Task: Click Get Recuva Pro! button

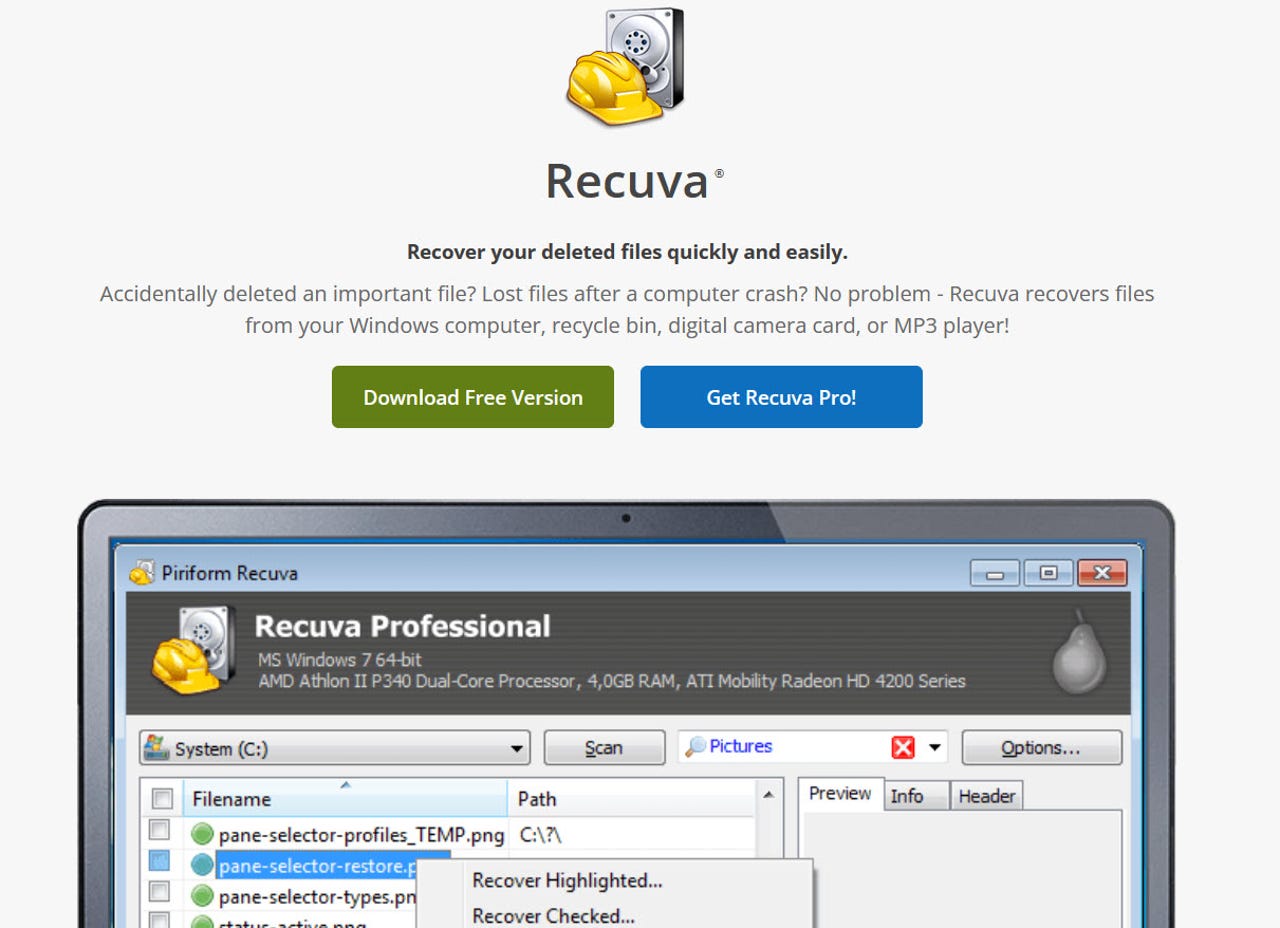Action: pyautogui.click(x=781, y=397)
